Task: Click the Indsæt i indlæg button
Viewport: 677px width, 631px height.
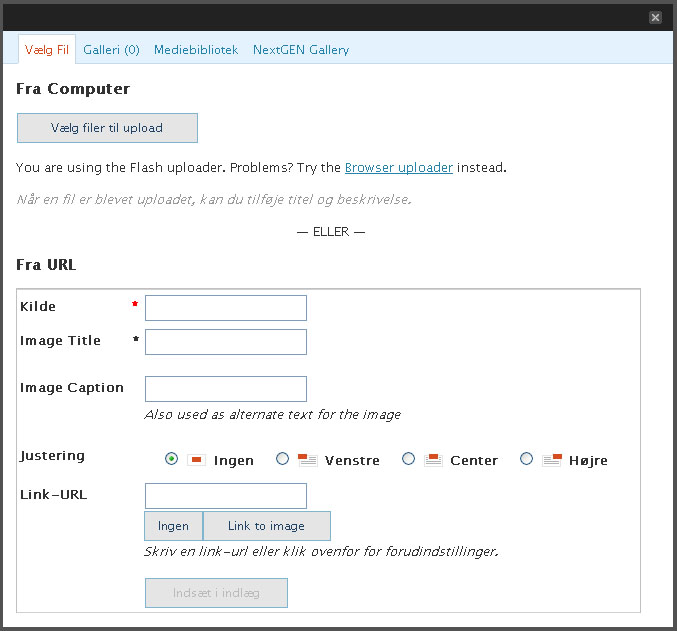Action: (216, 592)
